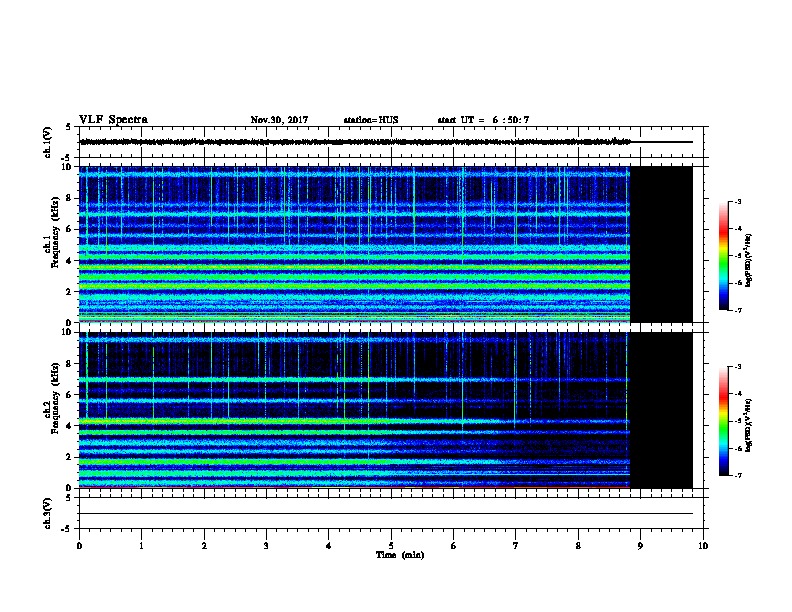Image resolution: width=792 pixels, height=612 pixels.
Task: Click the "-7" label on ch.2 color scale
Action: click(737, 475)
